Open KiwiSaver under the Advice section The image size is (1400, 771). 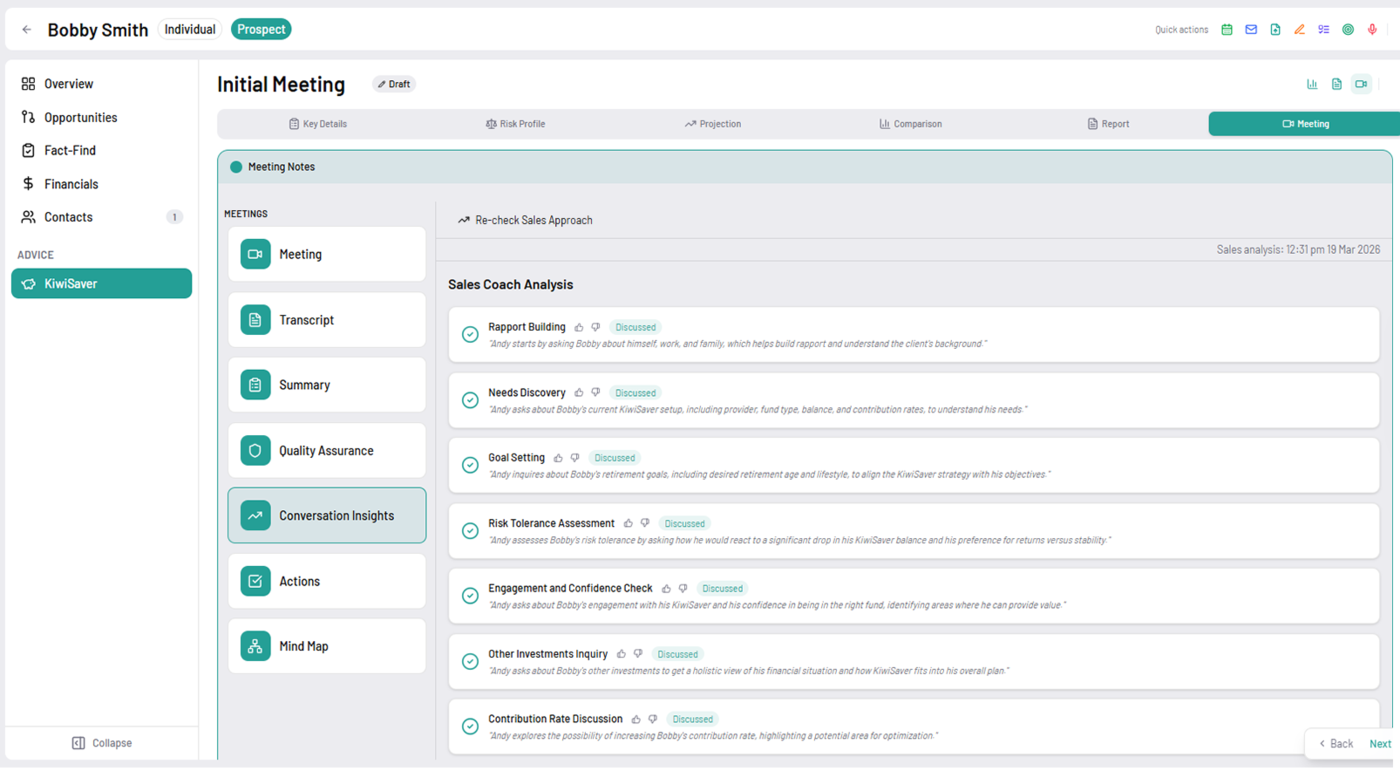(101, 283)
